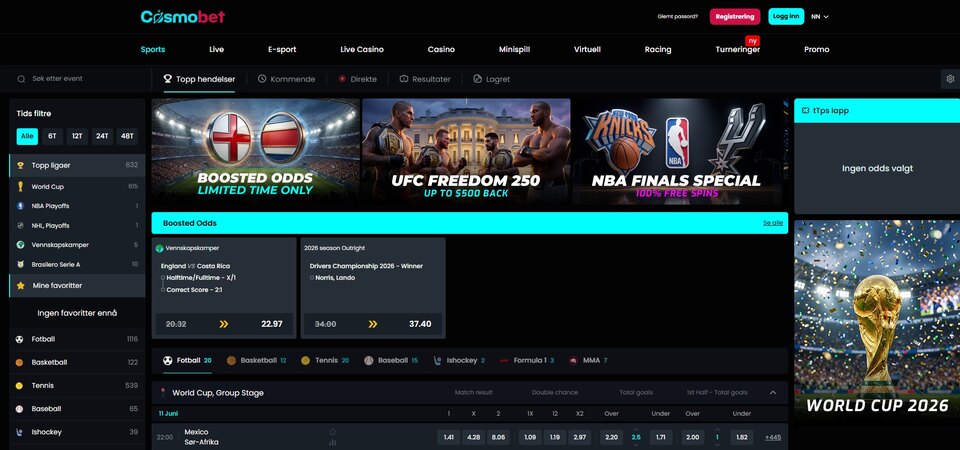Increase 1st half total goals line above 1
The width and height of the screenshot is (960, 450).
(717, 429)
